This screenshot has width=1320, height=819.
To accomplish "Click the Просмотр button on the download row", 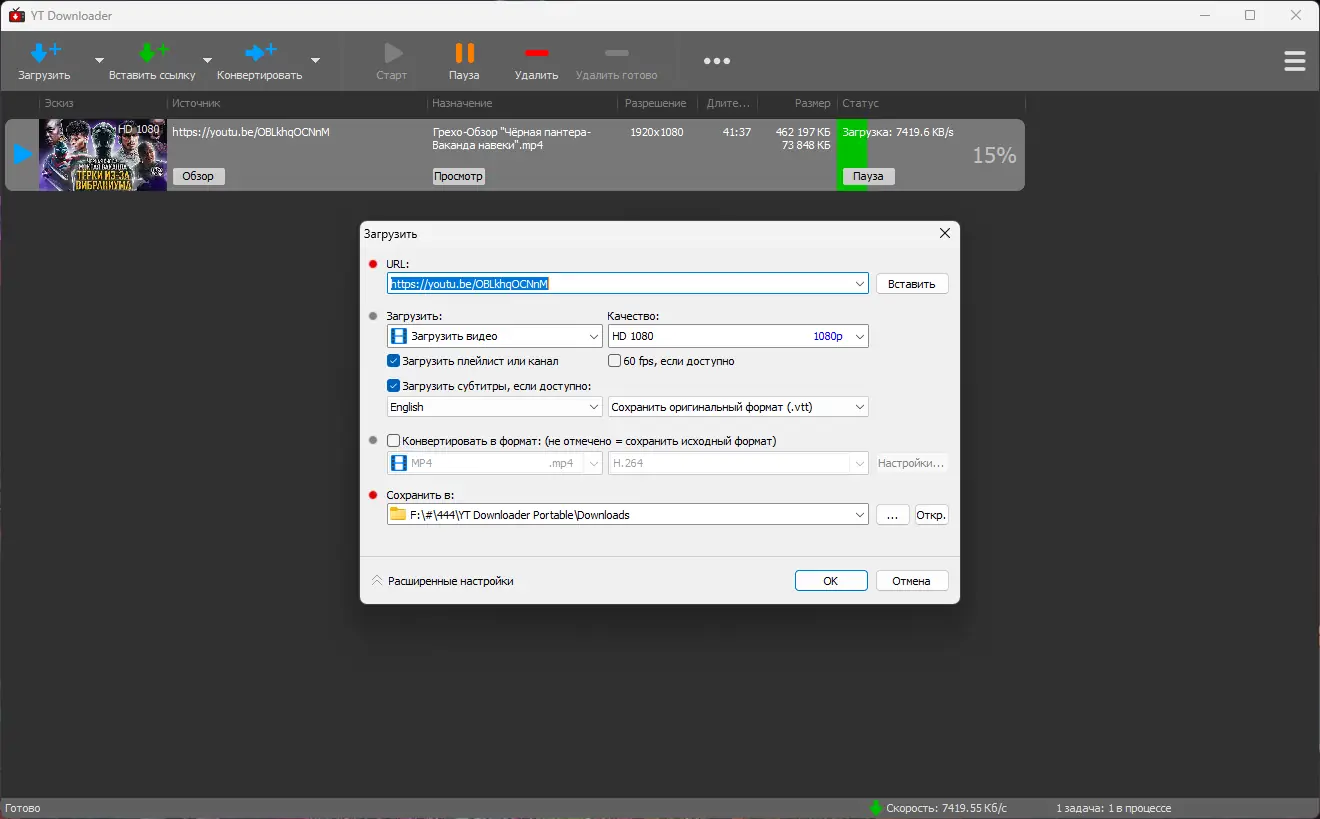I will (459, 176).
